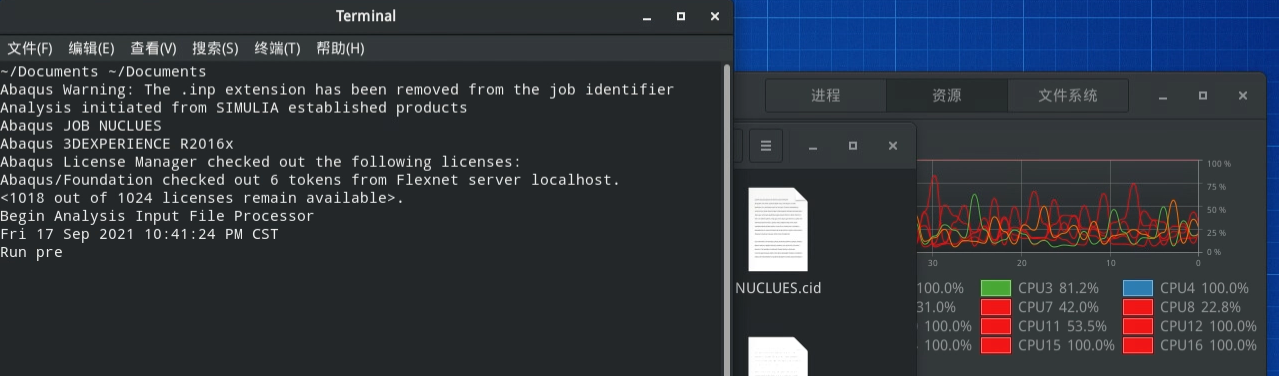Image resolution: width=1279 pixels, height=376 pixels.
Task: Pick the CPU3 green color swatch
Action: [x=995, y=288]
